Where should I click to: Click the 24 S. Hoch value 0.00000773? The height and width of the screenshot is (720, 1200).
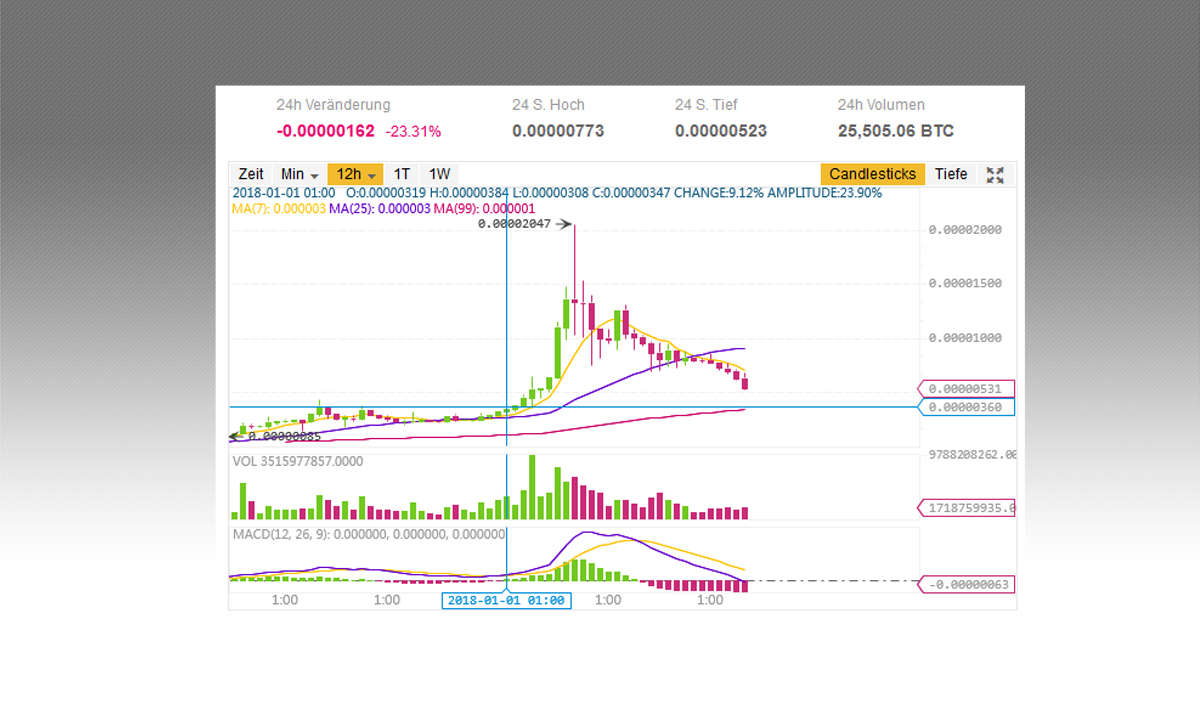tap(558, 131)
